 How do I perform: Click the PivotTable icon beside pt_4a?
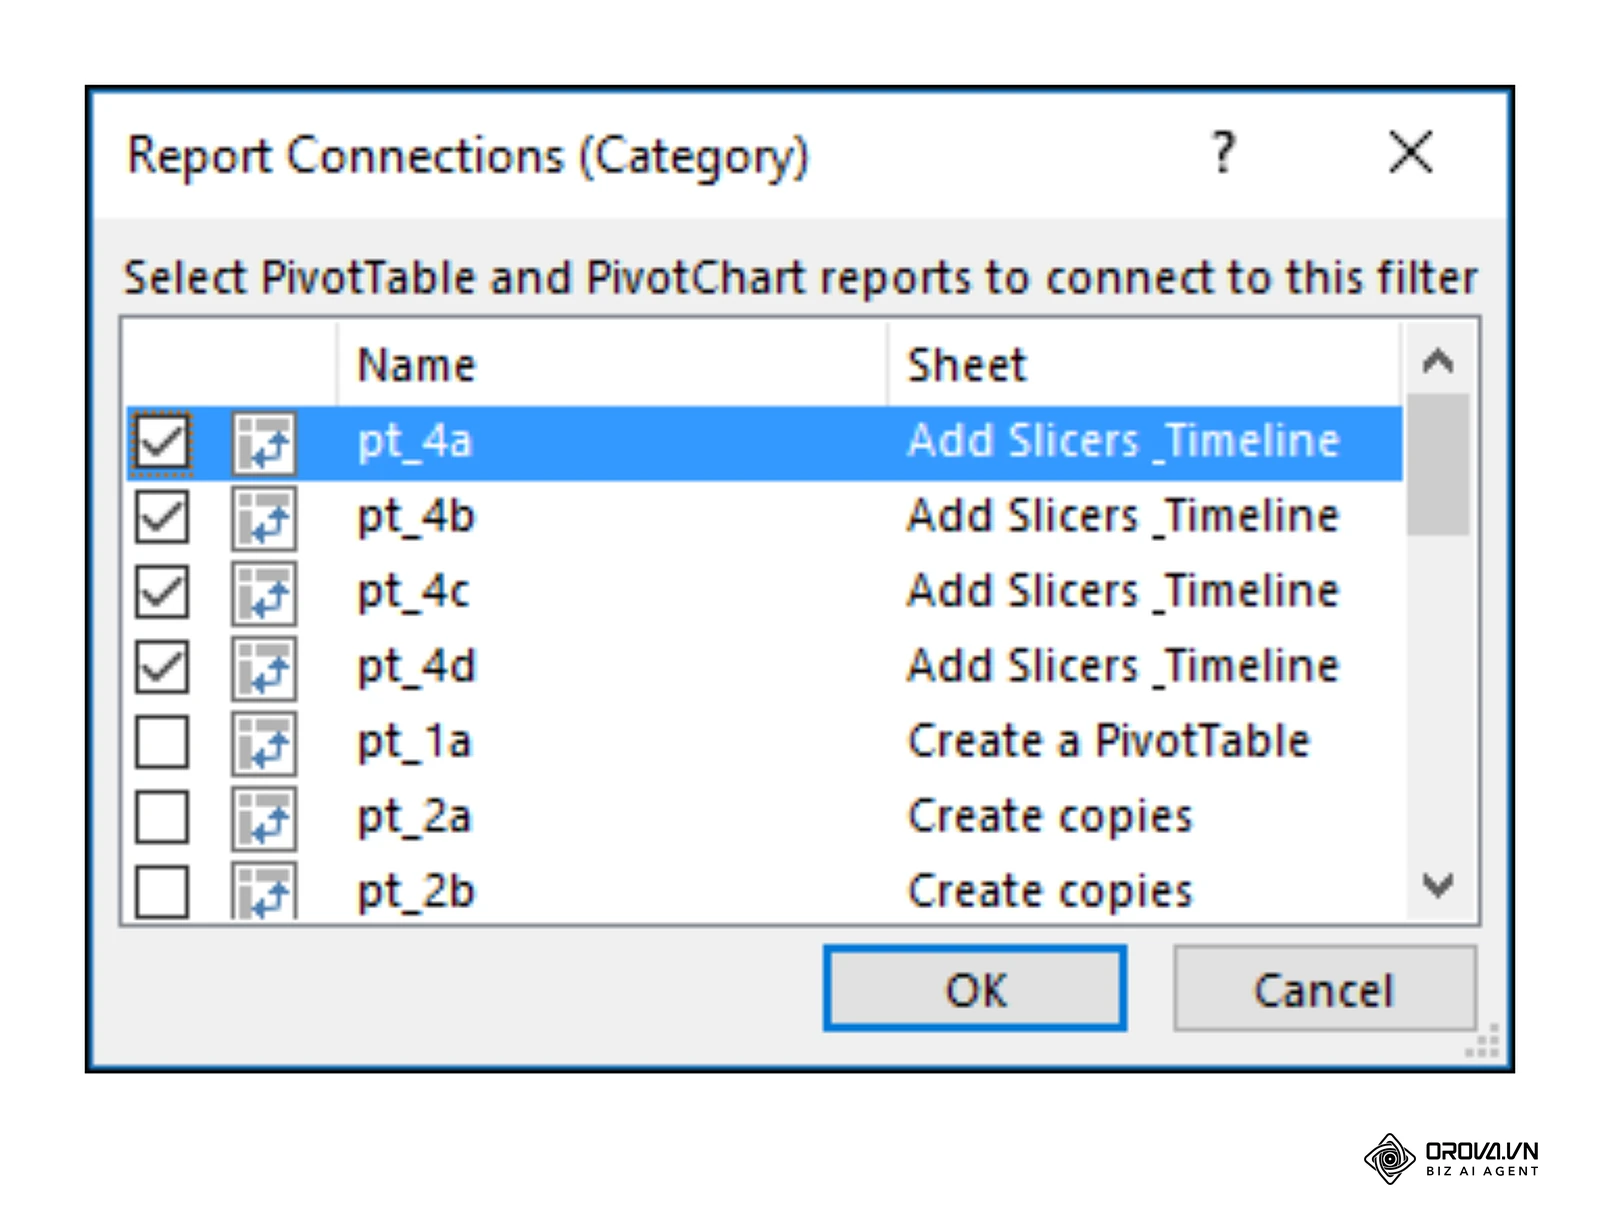(x=264, y=442)
